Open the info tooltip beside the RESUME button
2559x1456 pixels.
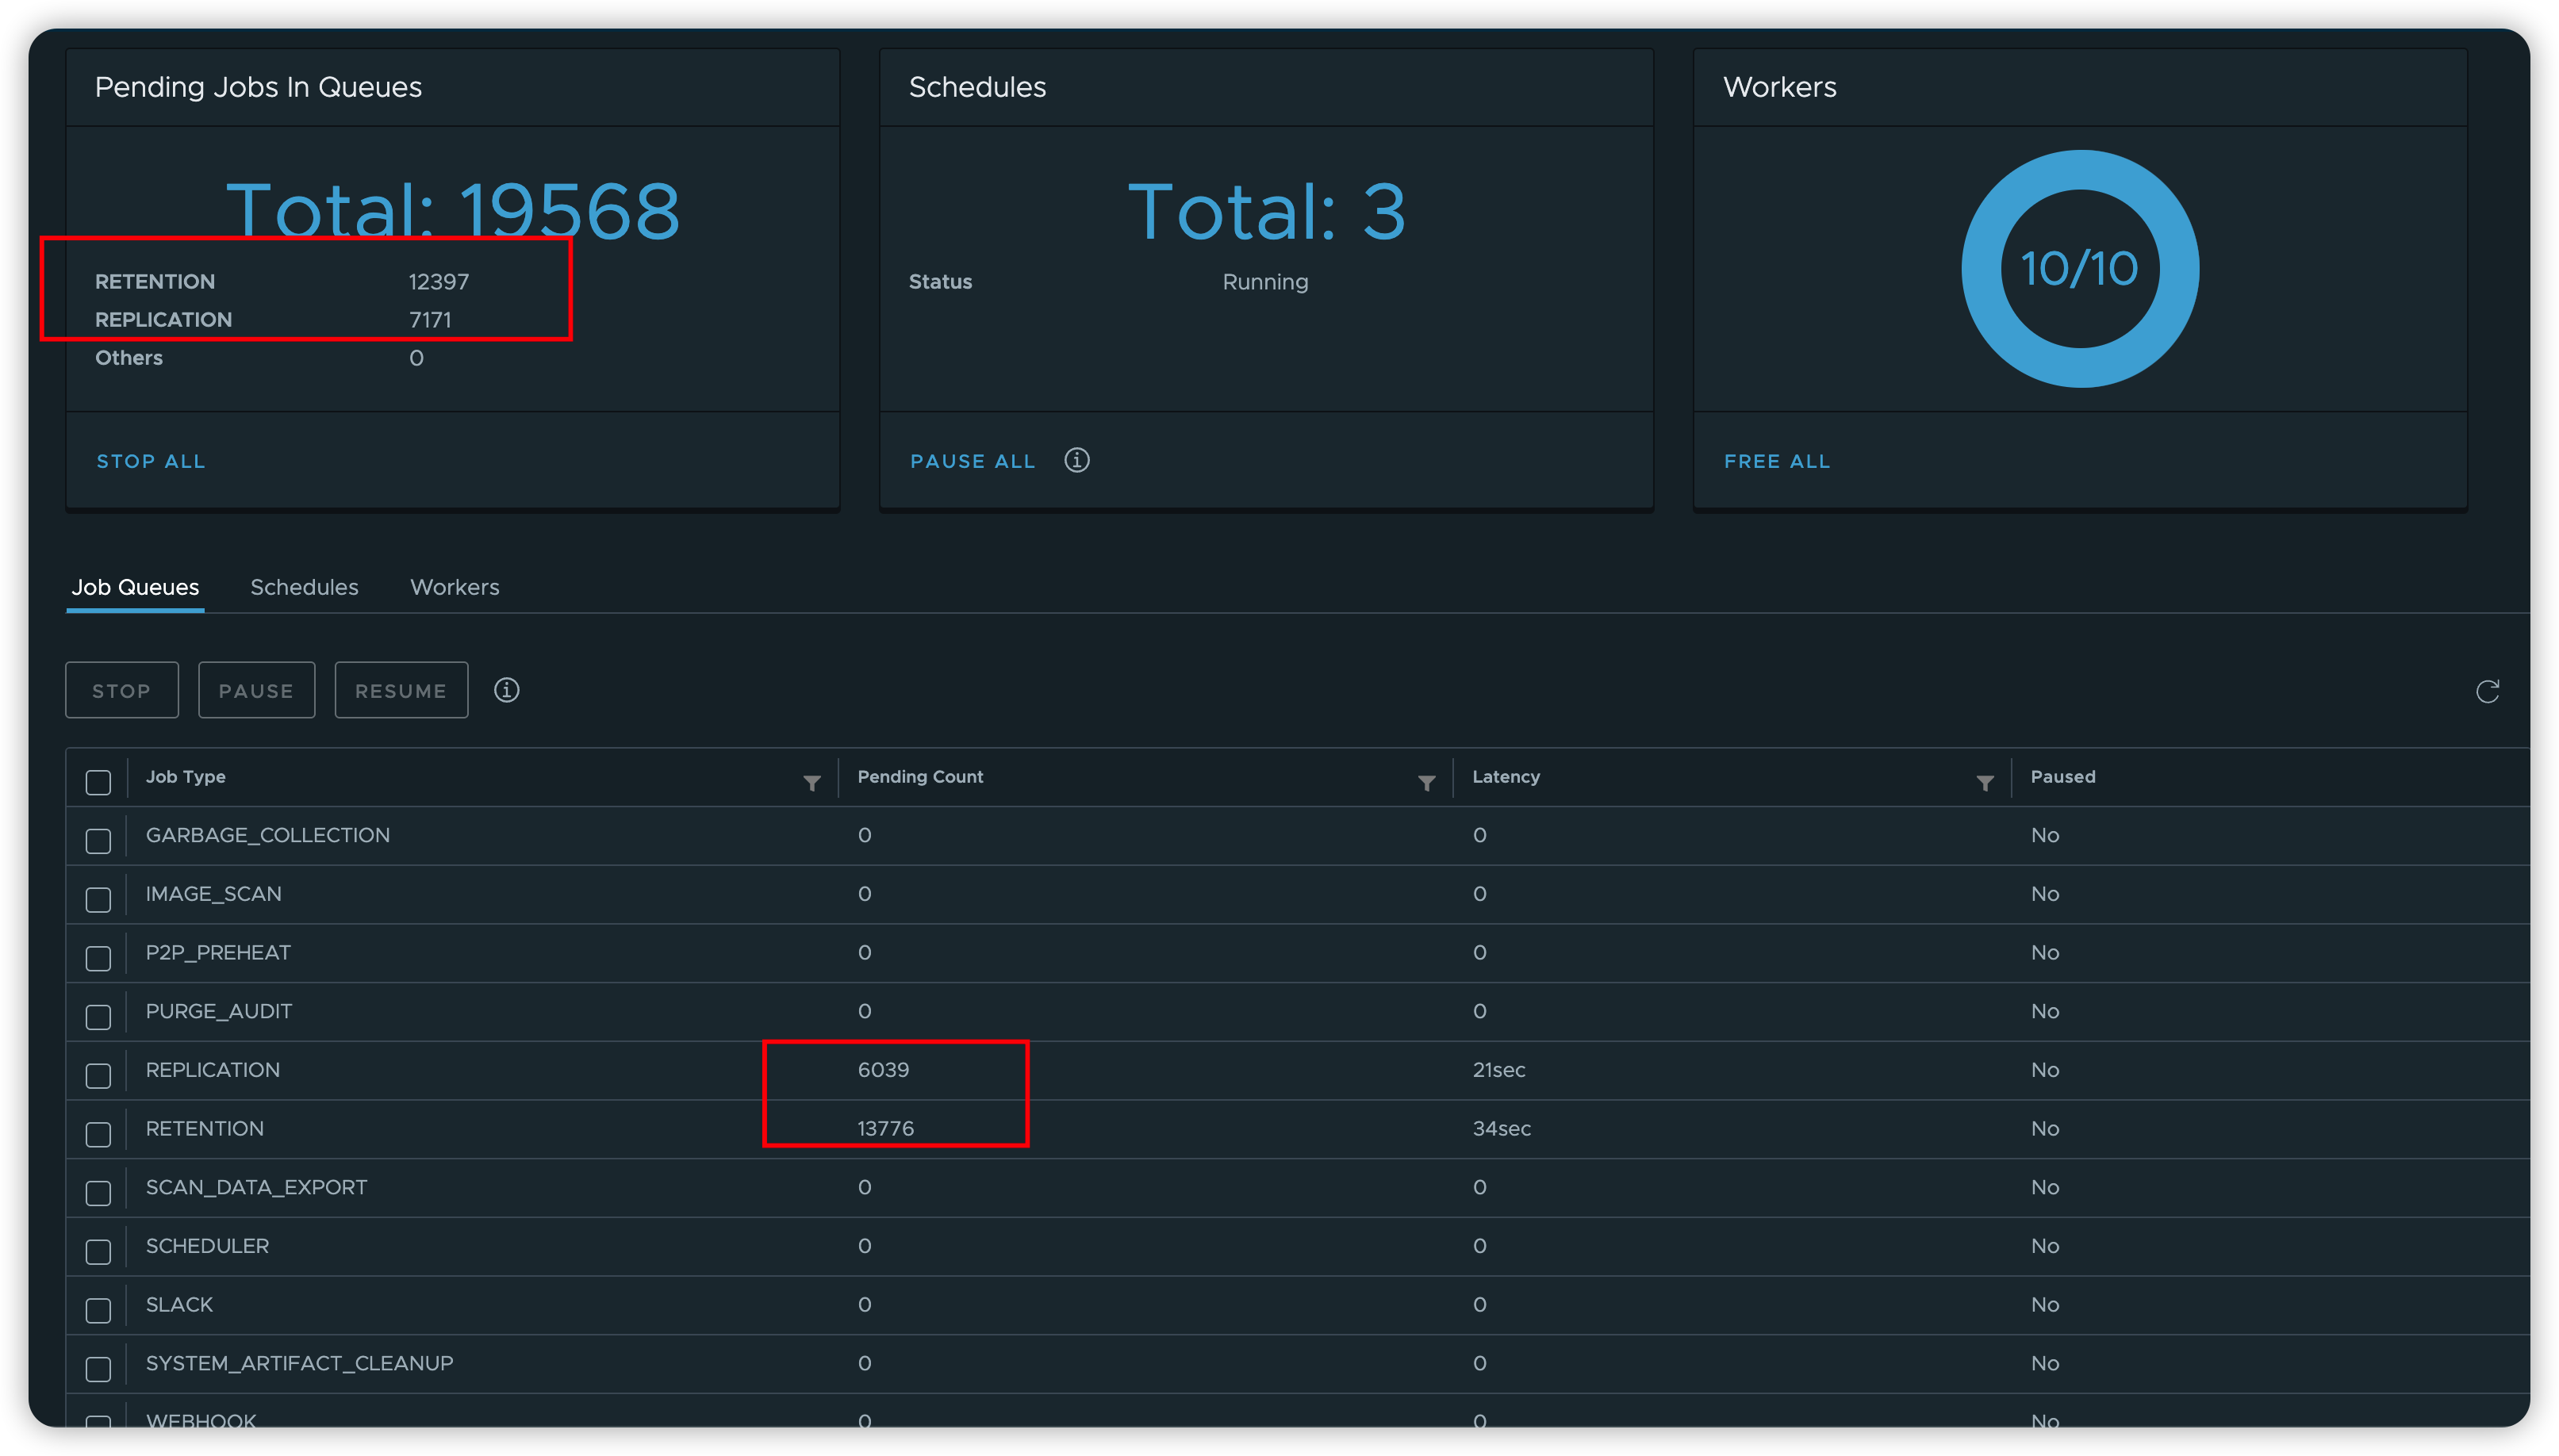[507, 690]
